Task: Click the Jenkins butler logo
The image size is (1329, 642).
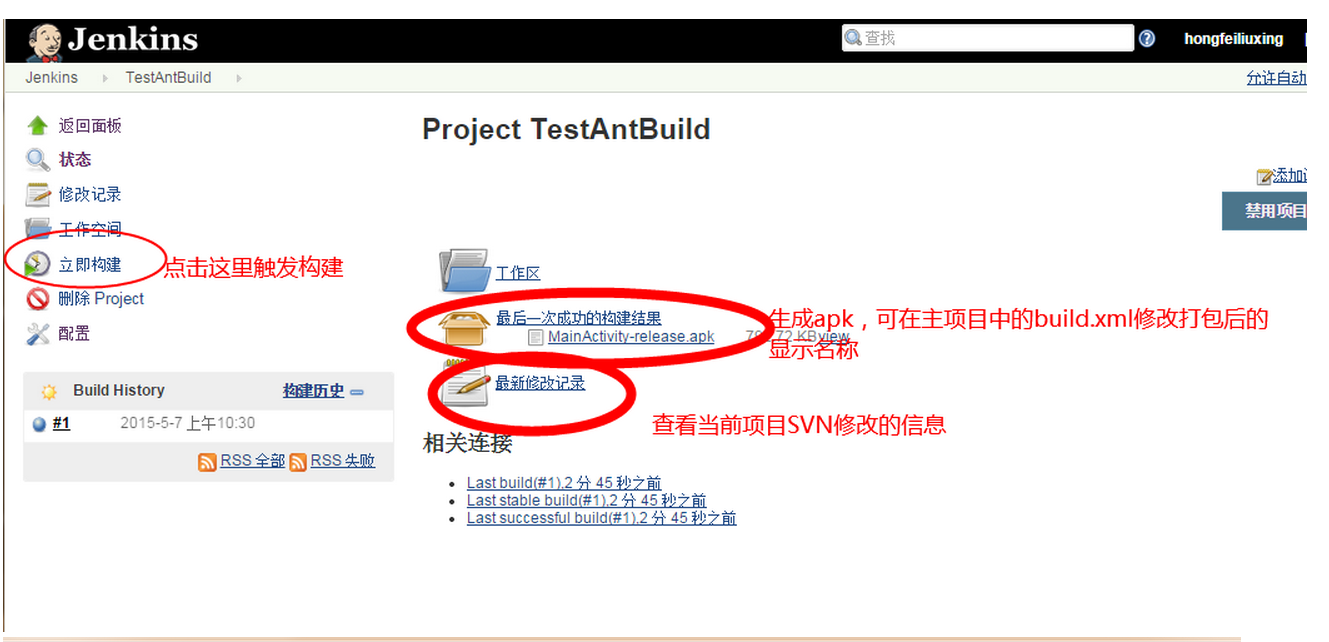Action: 45,42
